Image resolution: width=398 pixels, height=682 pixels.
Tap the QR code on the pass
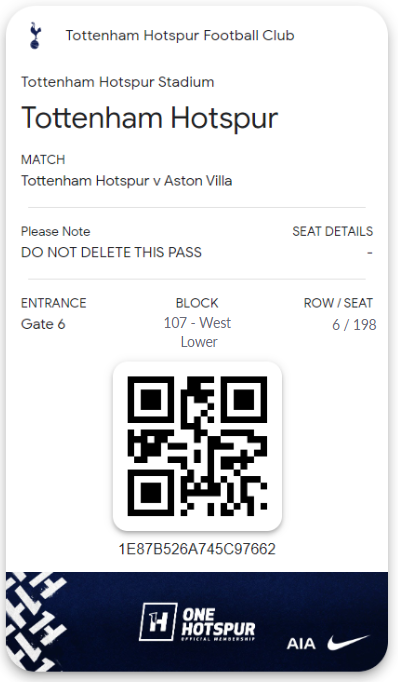(x=197, y=446)
